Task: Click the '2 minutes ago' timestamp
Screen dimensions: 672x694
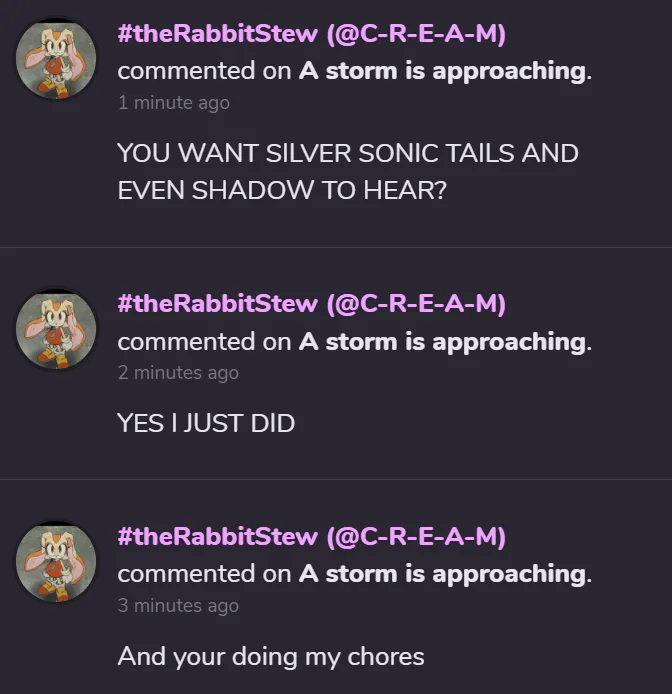Action: pyautogui.click(x=178, y=373)
